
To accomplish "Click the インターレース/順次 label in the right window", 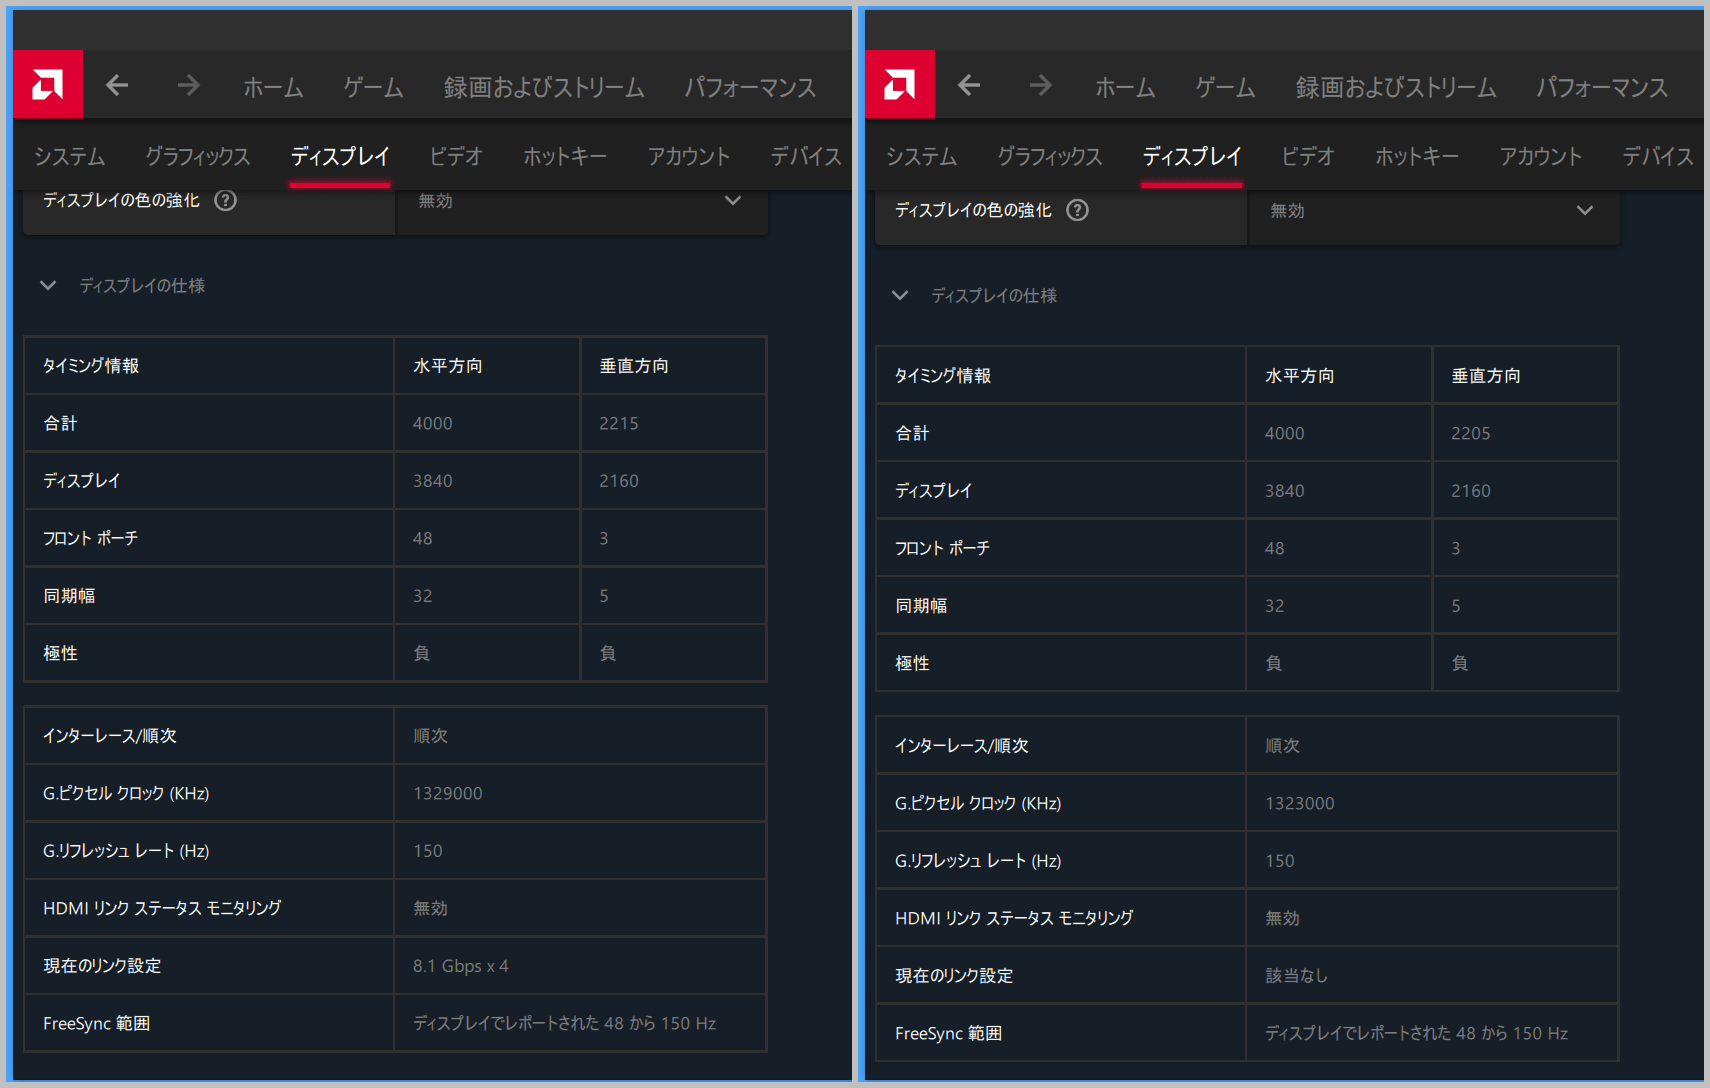I will [x=961, y=746].
